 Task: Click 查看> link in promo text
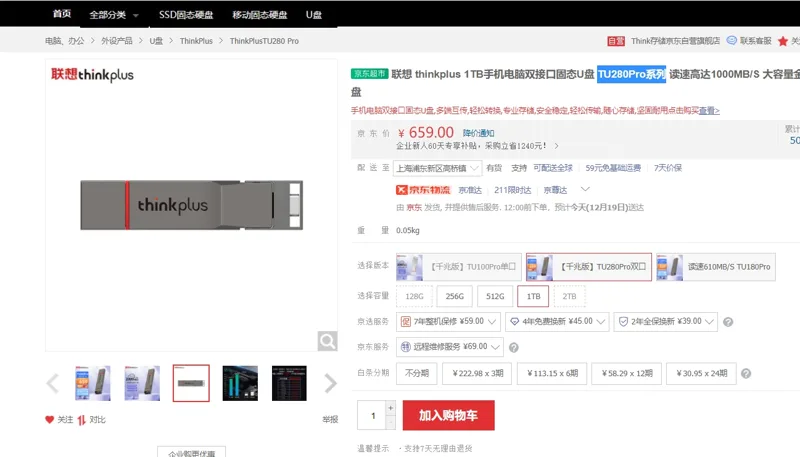click(709, 110)
